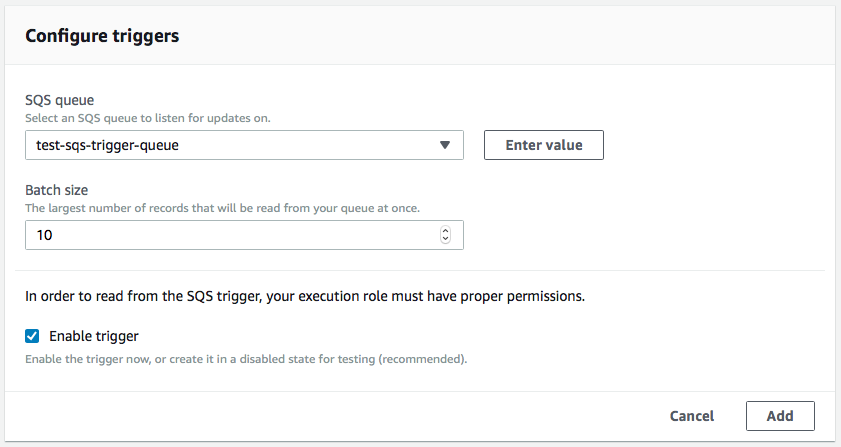This screenshot has width=841, height=447.
Task: Click the batch size spinner control
Action: [445, 235]
